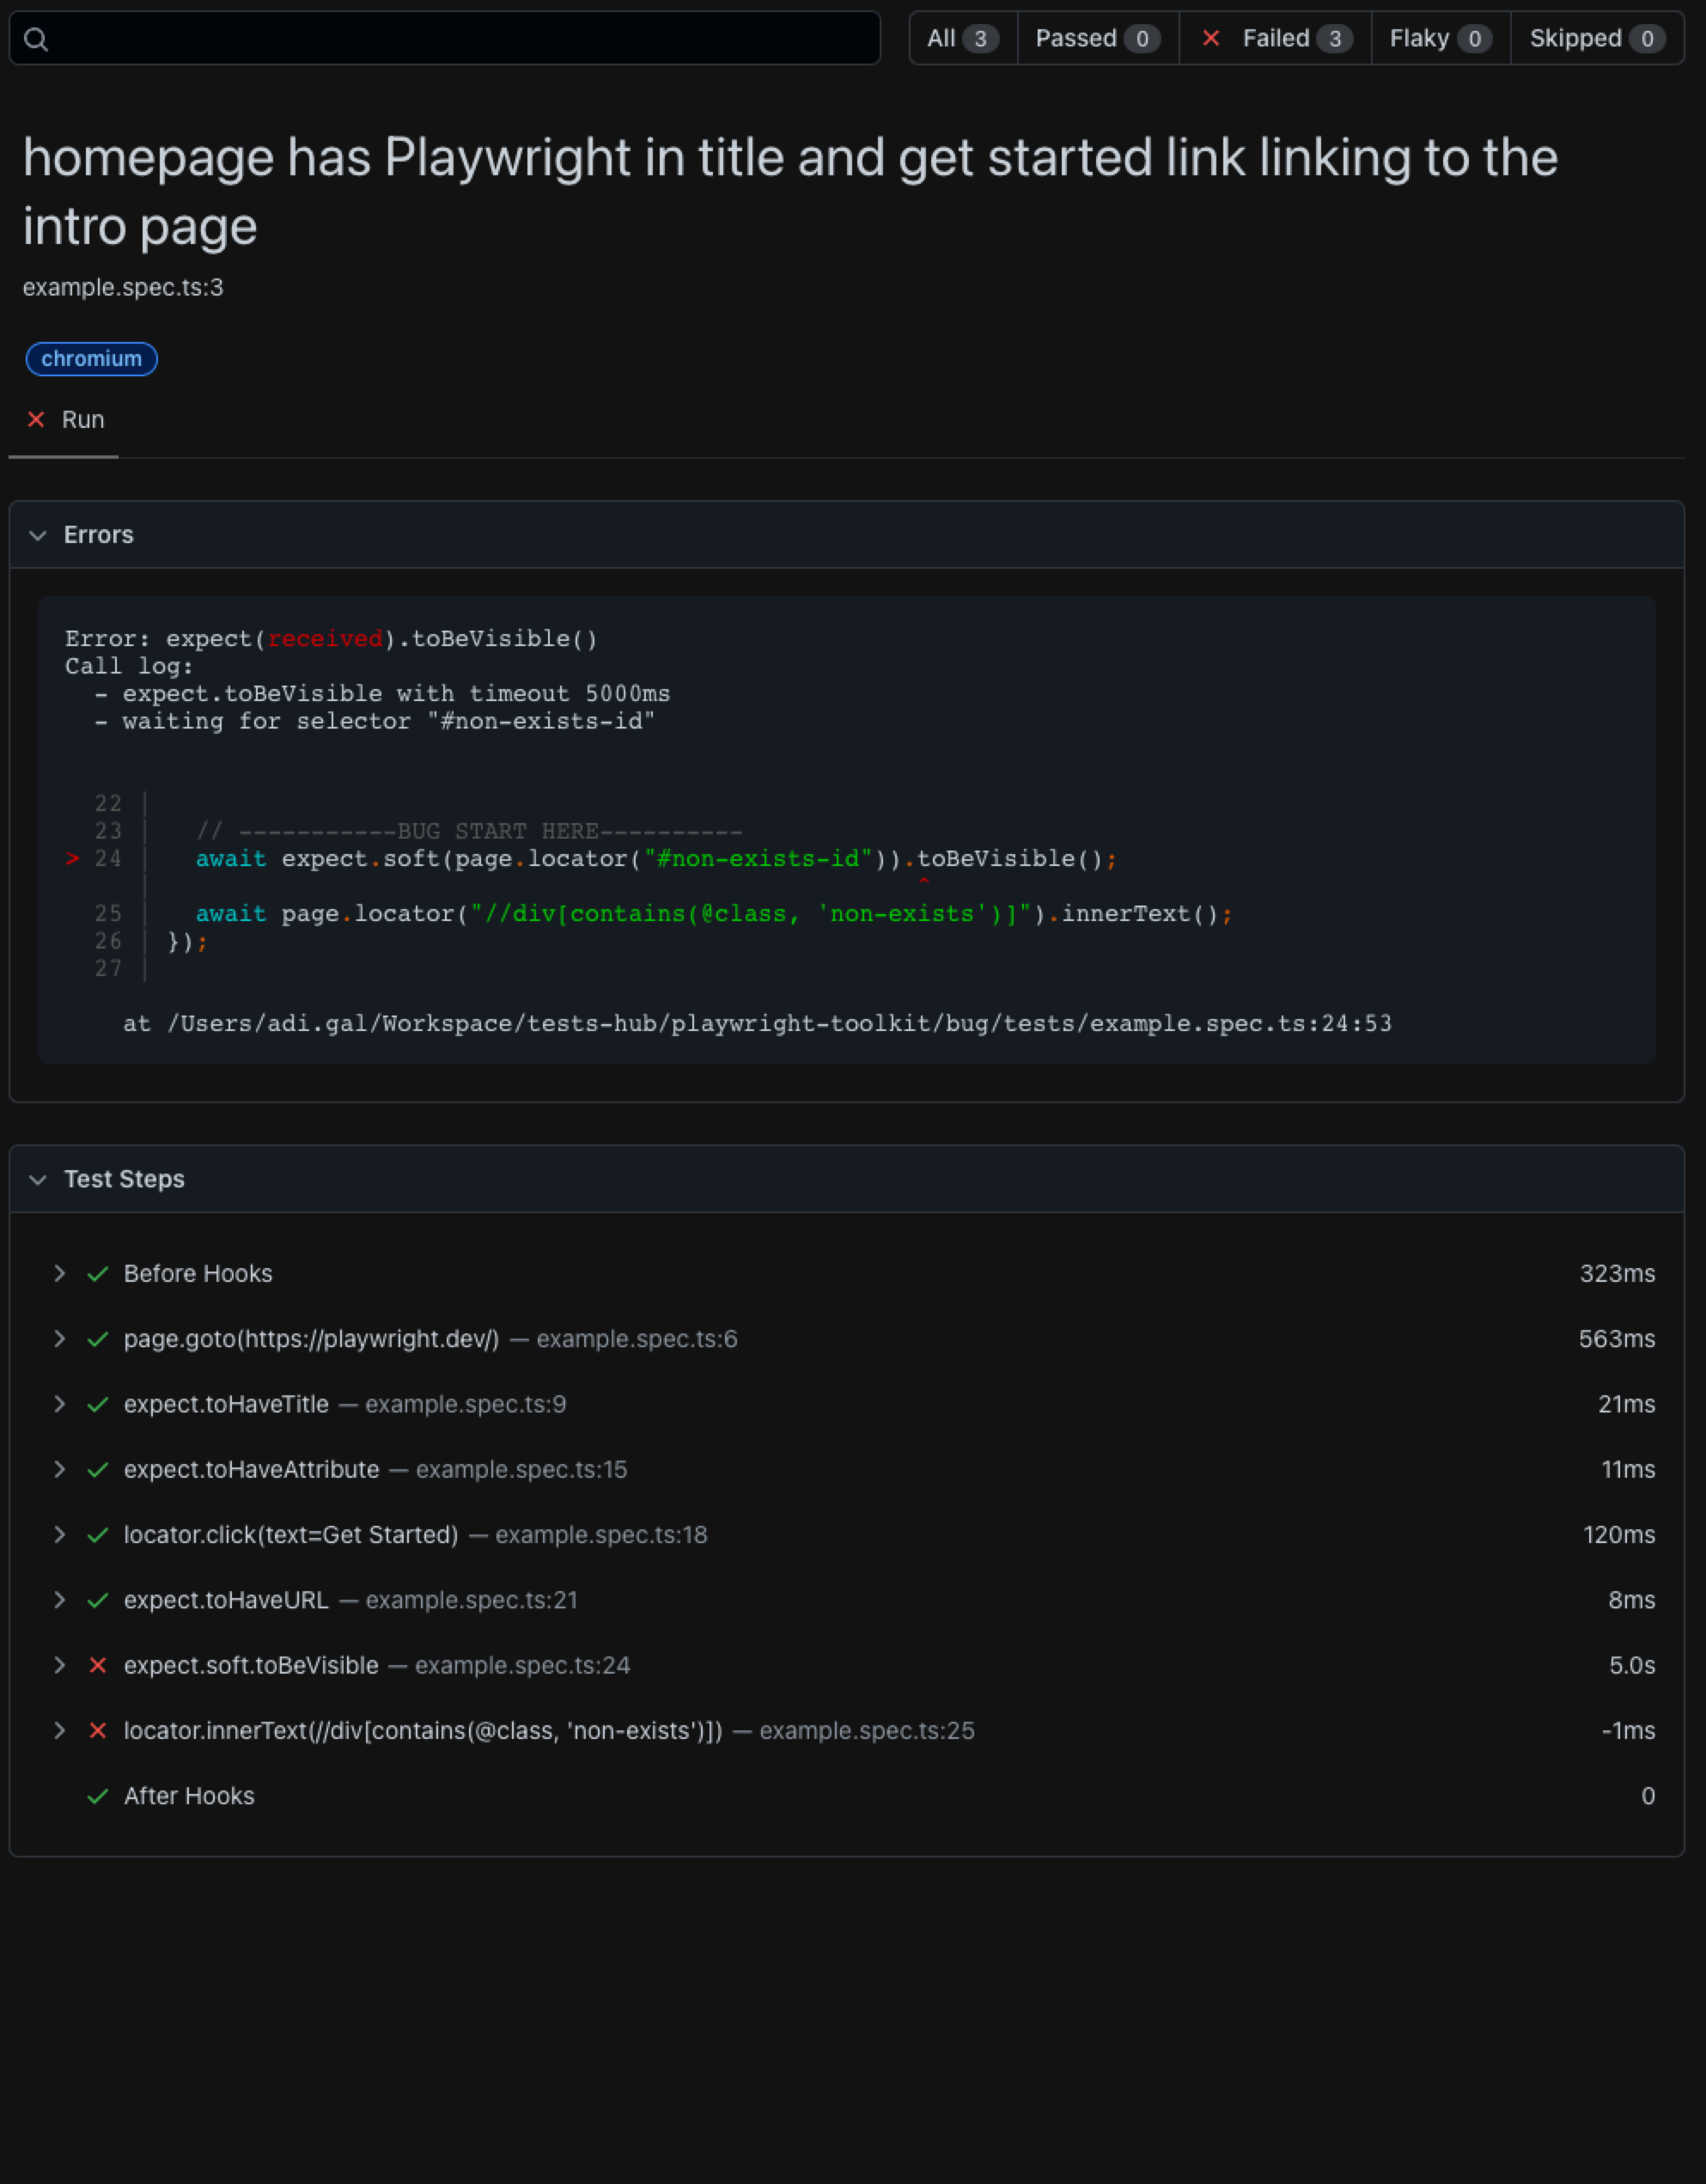
Task: Filter by Failed tests
Action: point(1276,38)
